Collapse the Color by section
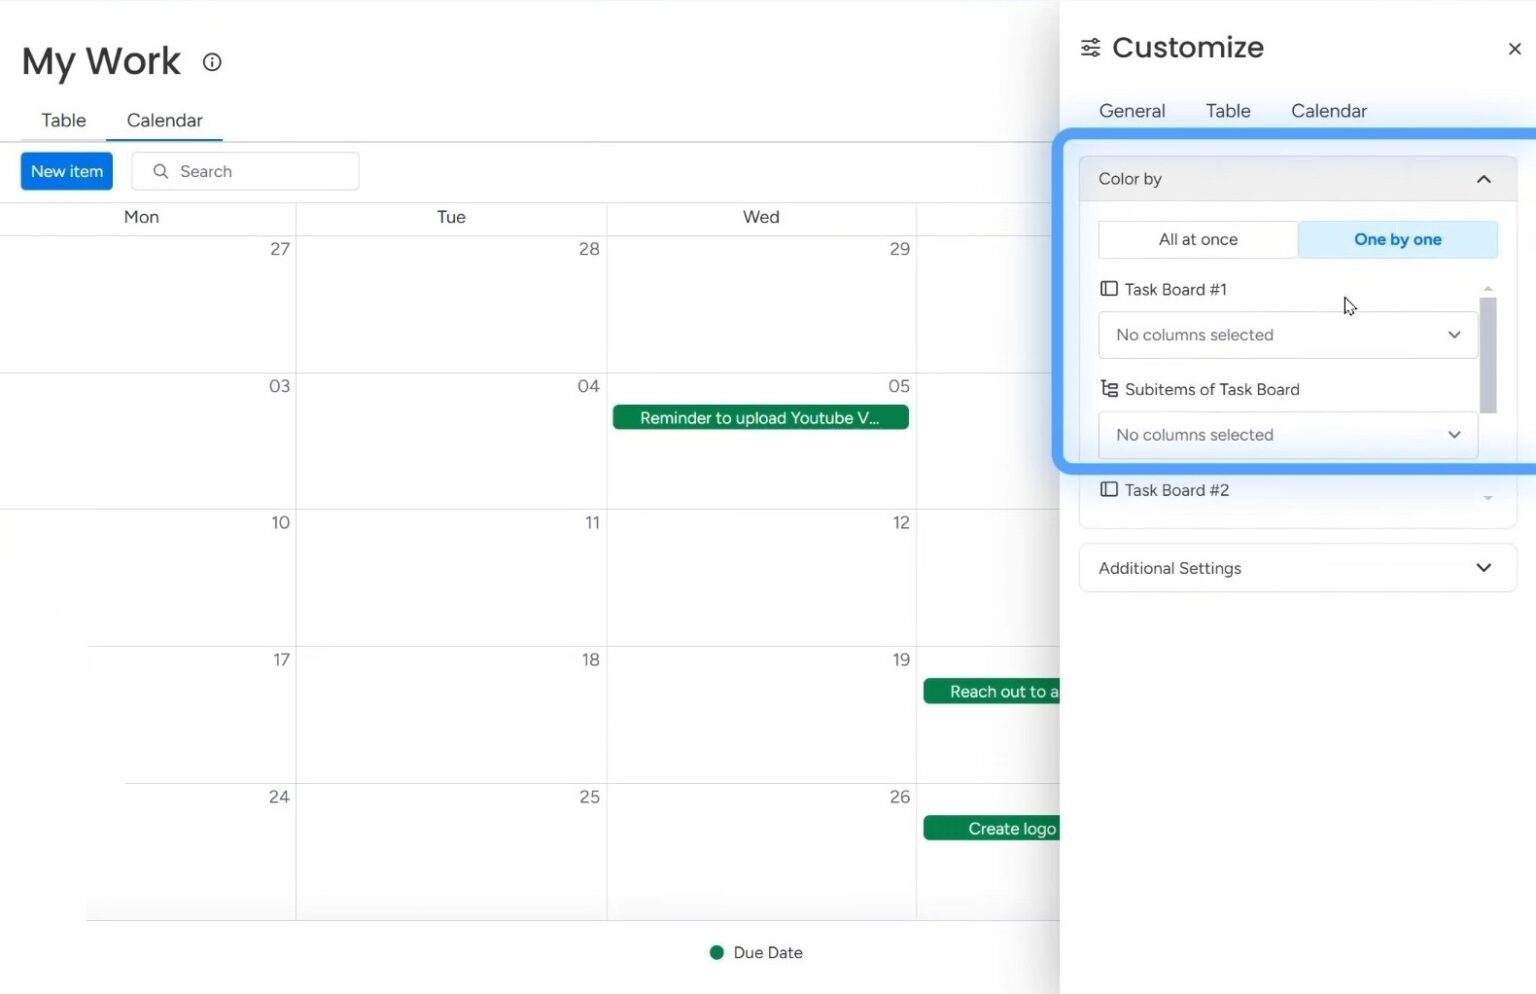1536x994 pixels. 1484,178
